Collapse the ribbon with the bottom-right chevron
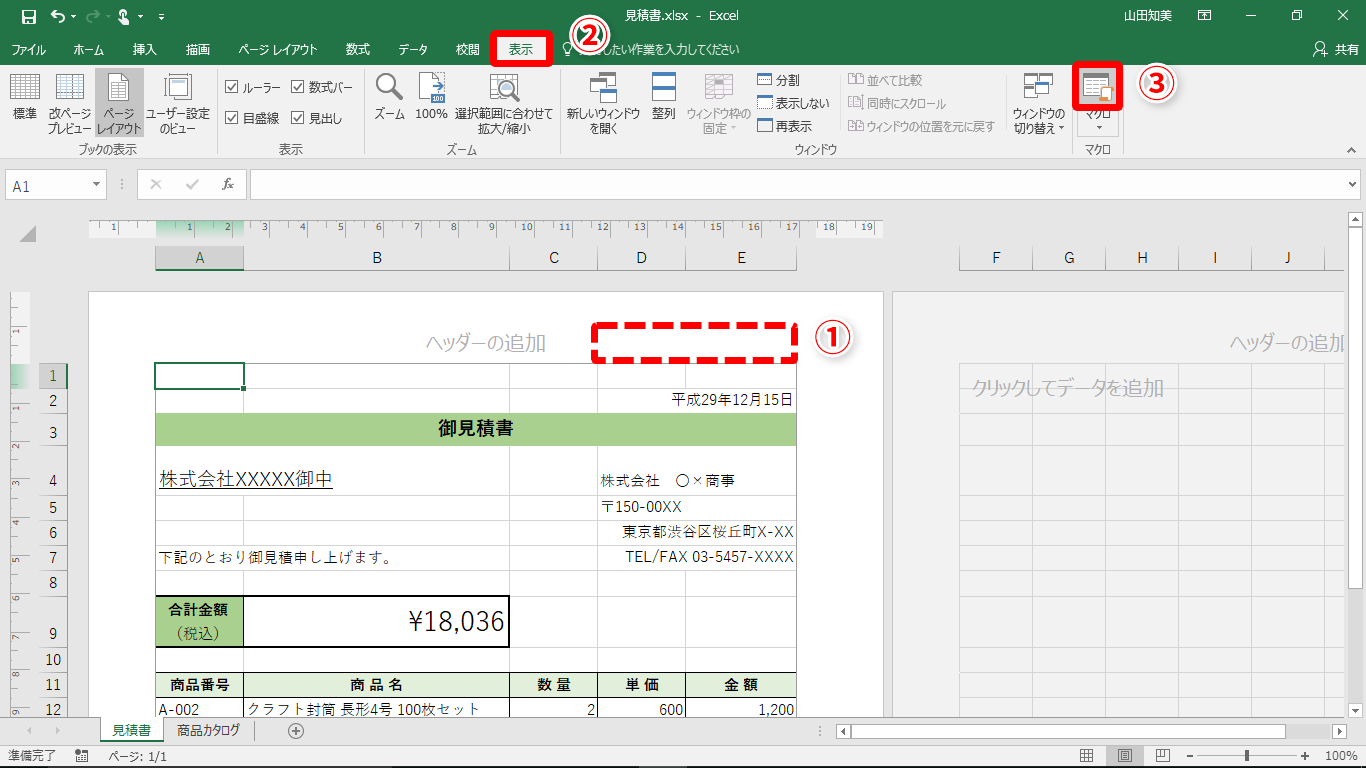Viewport: 1366px width, 768px height. (x=1352, y=150)
